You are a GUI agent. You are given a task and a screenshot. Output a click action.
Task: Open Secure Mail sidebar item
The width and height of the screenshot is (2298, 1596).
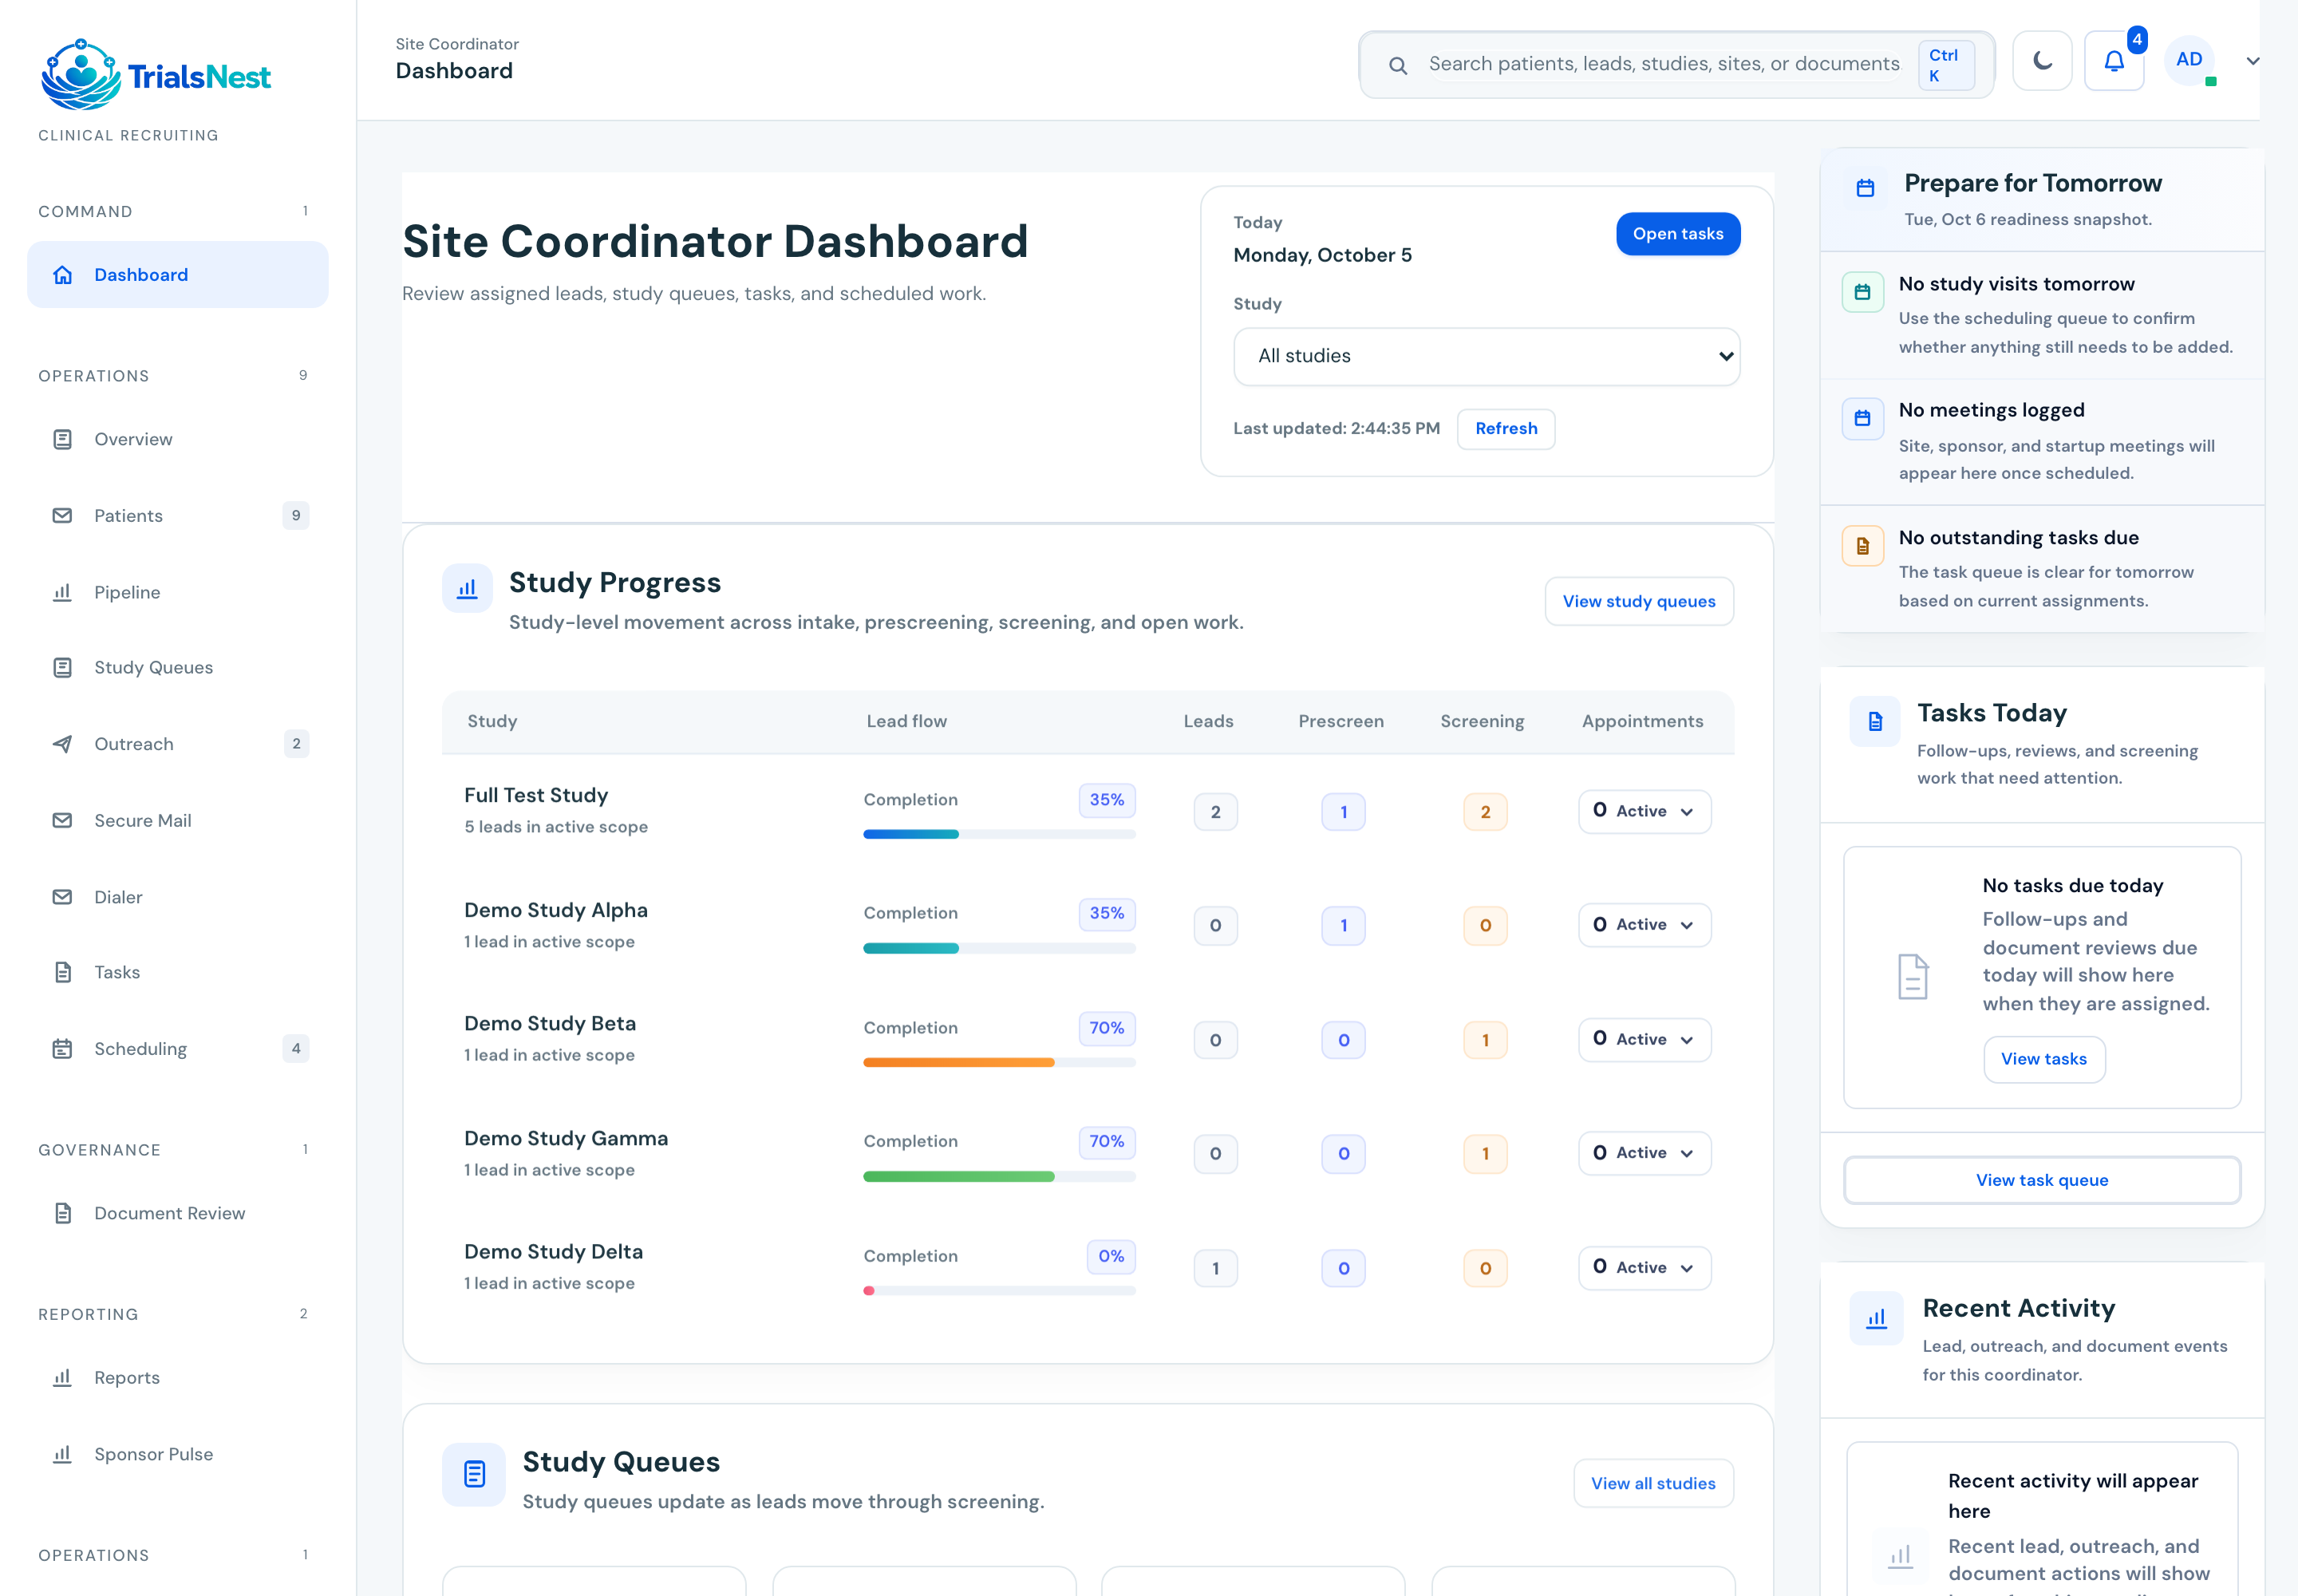(x=178, y=820)
